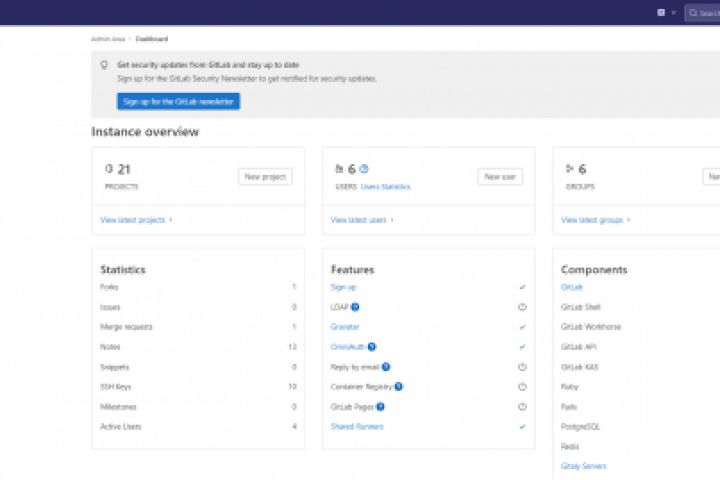The width and height of the screenshot is (720, 480).
Task: Sign up for the GitLab newsletter
Action: (x=178, y=102)
